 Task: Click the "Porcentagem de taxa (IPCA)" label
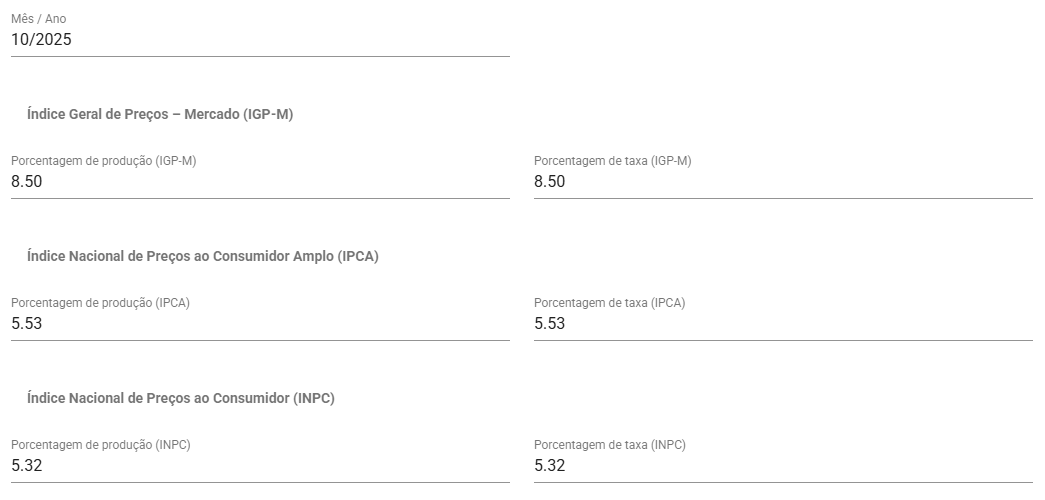point(609,303)
